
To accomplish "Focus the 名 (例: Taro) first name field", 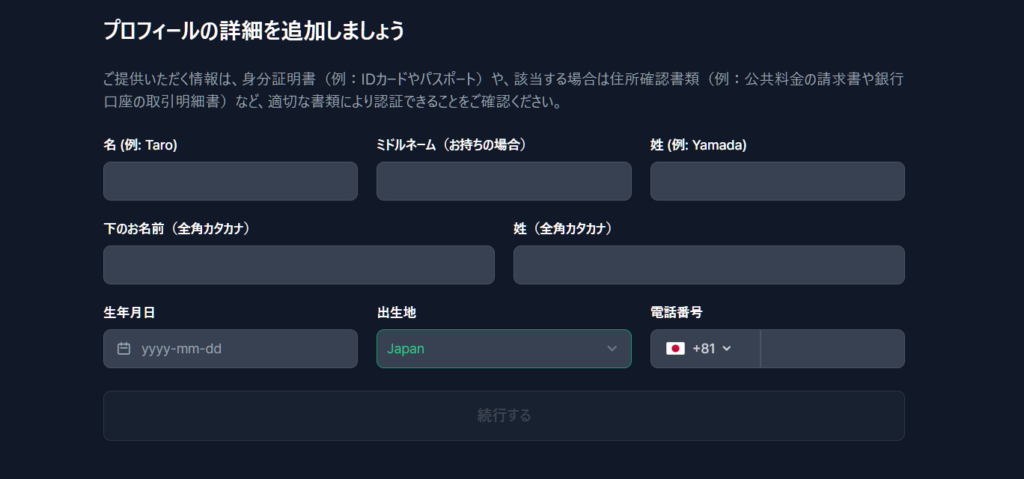I will [230, 181].
